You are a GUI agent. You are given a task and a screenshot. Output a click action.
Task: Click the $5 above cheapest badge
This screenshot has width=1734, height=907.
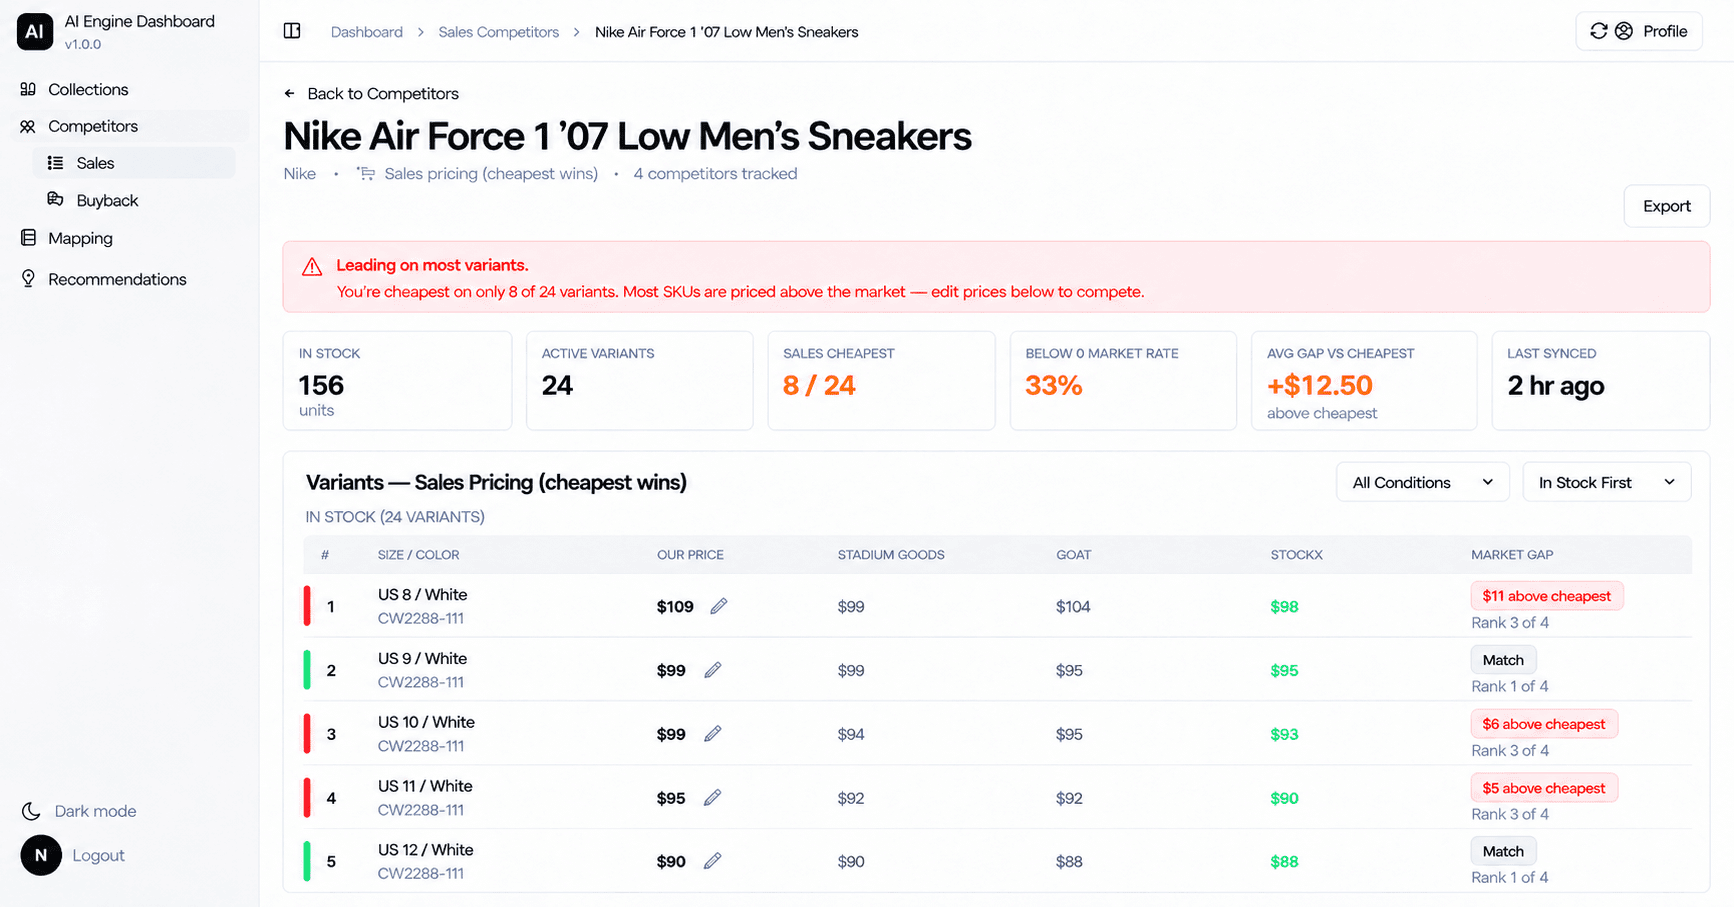point(1544,788)
